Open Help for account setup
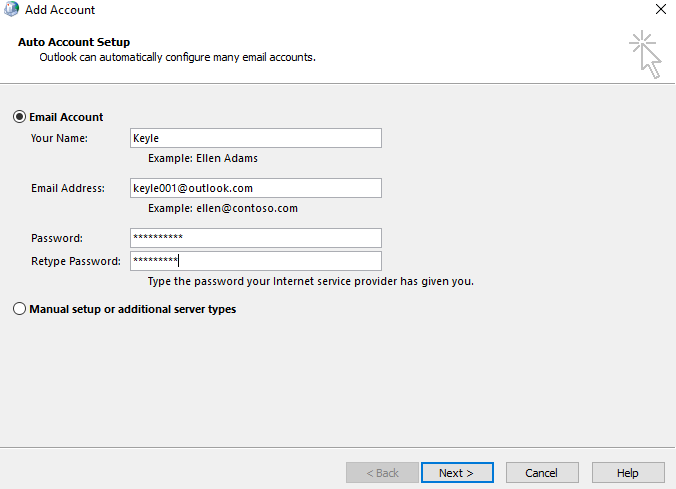Image resolution: width=676 pixels, height=489 pixels. (628, 472)
